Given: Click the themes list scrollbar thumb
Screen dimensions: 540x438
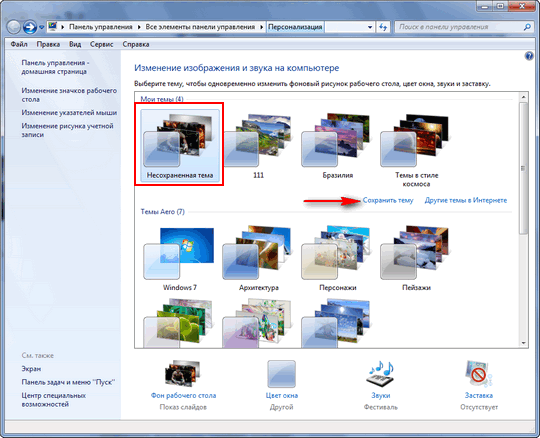Looking at the screenshot, I should (523, 168).
